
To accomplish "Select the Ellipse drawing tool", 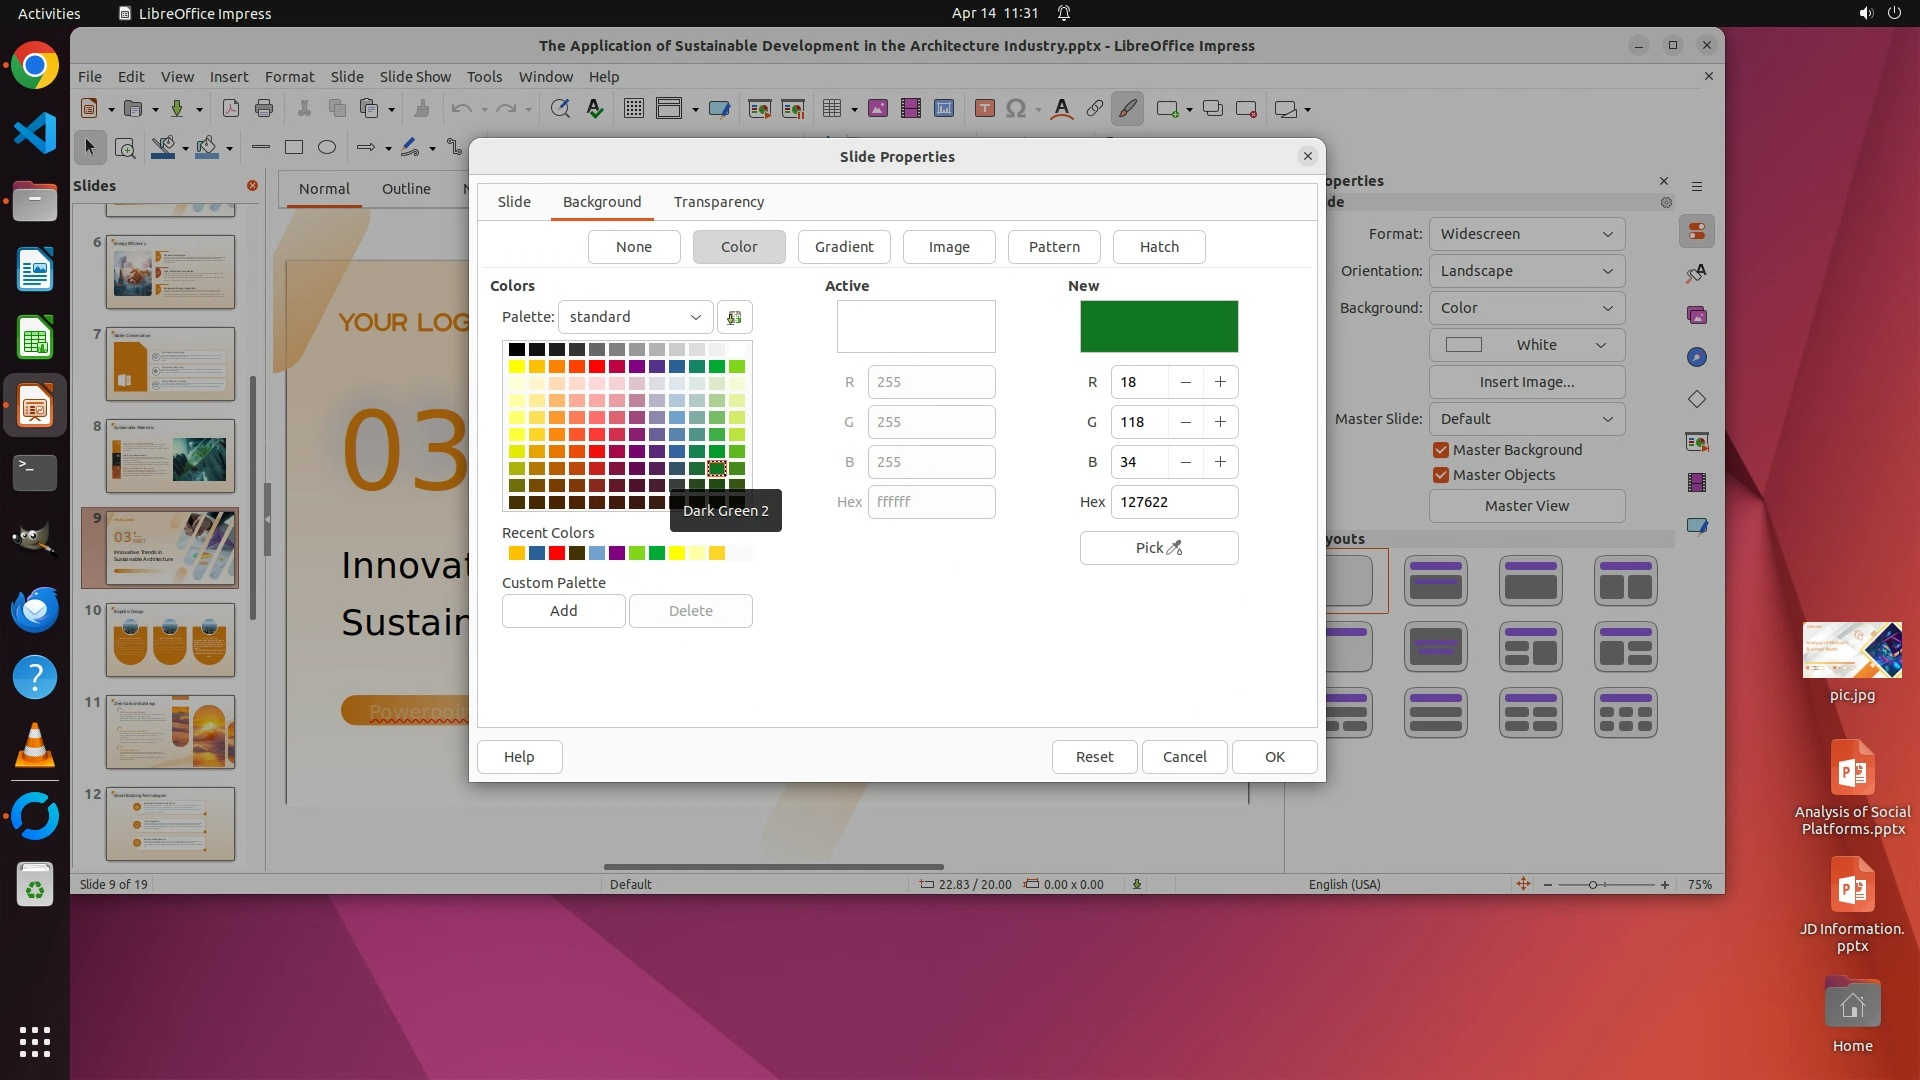I will [326, 148].
